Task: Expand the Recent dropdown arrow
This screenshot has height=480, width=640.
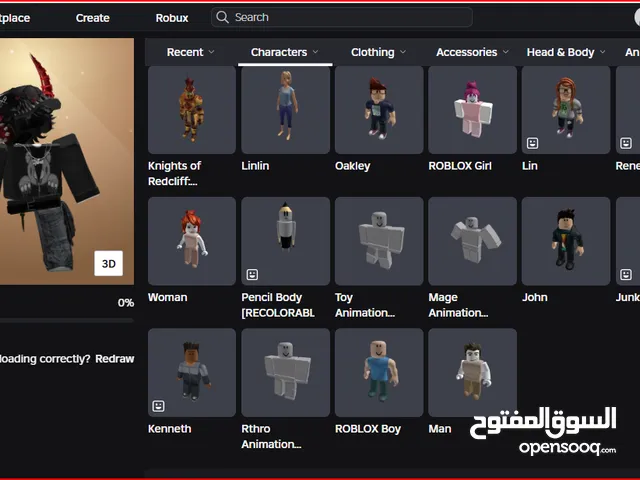Action: coord(211,52)
